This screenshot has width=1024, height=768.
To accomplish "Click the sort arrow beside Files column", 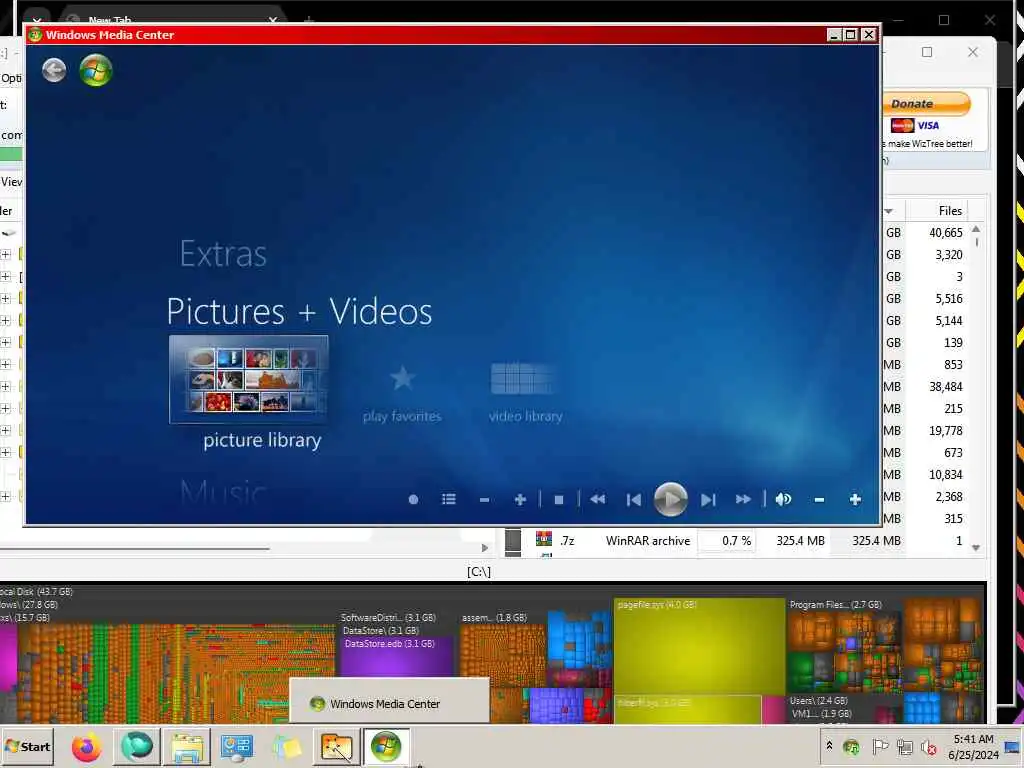I will (889, 211).
